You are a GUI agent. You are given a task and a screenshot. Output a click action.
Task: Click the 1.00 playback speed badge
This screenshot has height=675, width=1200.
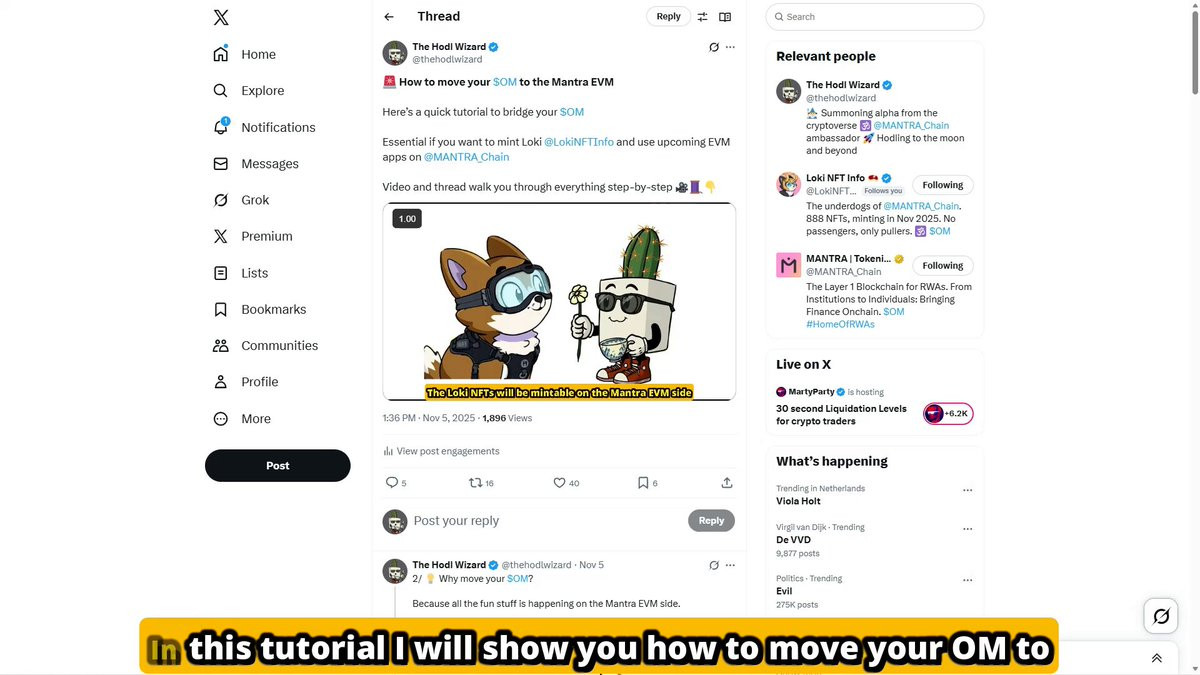[x=407, y=218]
